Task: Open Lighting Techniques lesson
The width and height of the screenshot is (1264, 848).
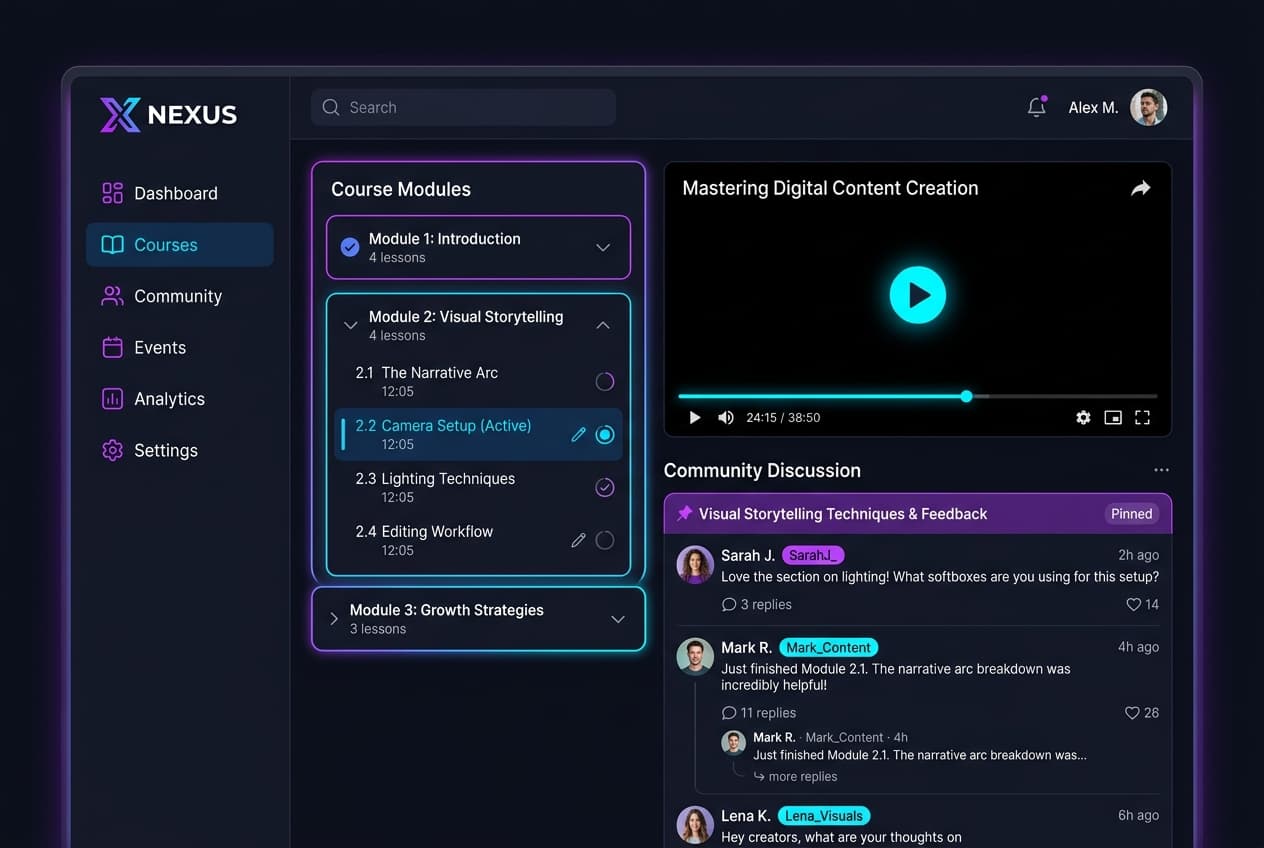Action: pos(478,488)
